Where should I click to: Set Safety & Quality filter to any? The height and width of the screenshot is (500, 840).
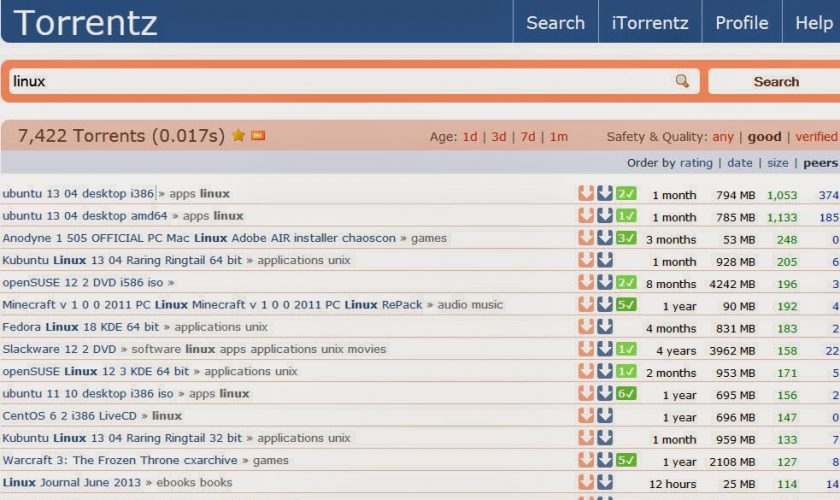coord(722,137)
